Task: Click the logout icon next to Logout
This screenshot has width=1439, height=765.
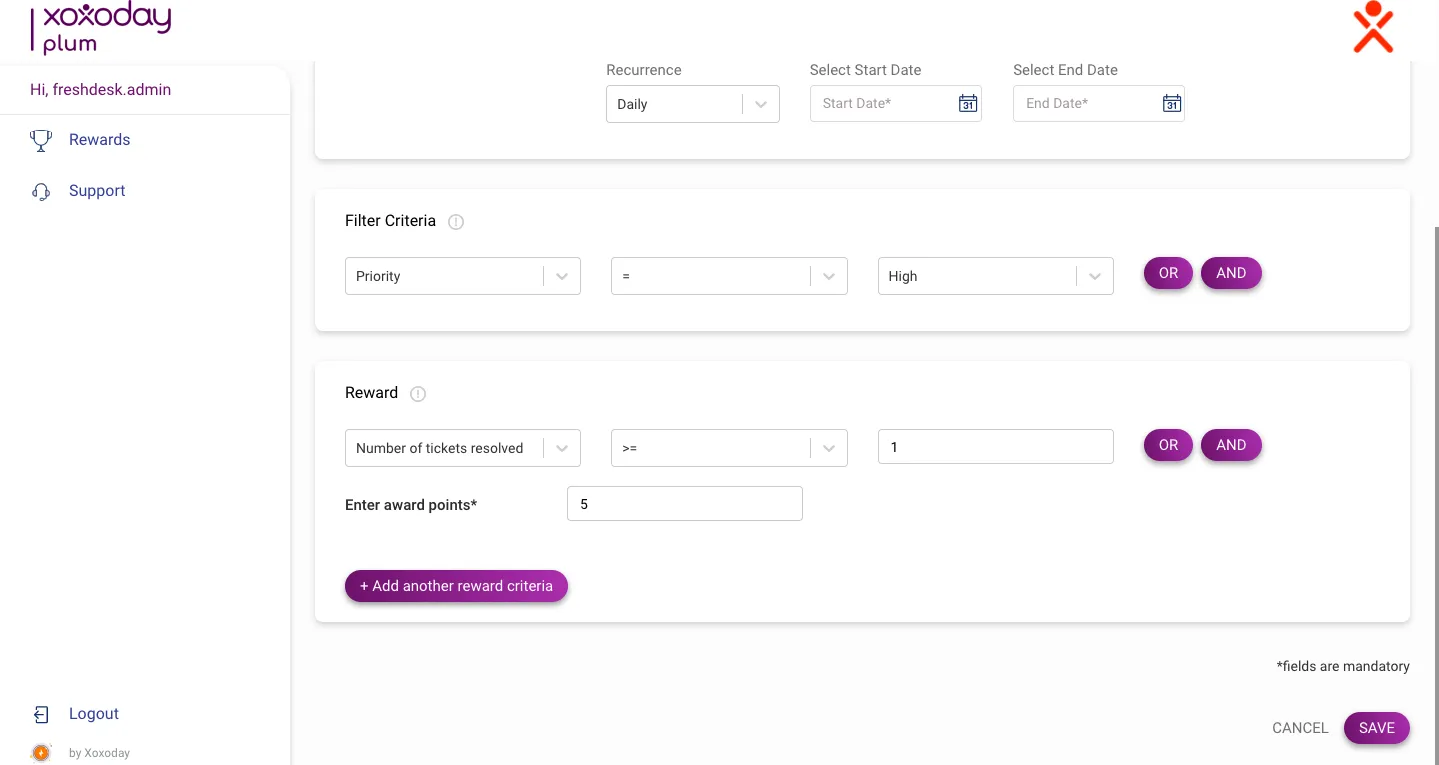Action: [x=41, y=714]
